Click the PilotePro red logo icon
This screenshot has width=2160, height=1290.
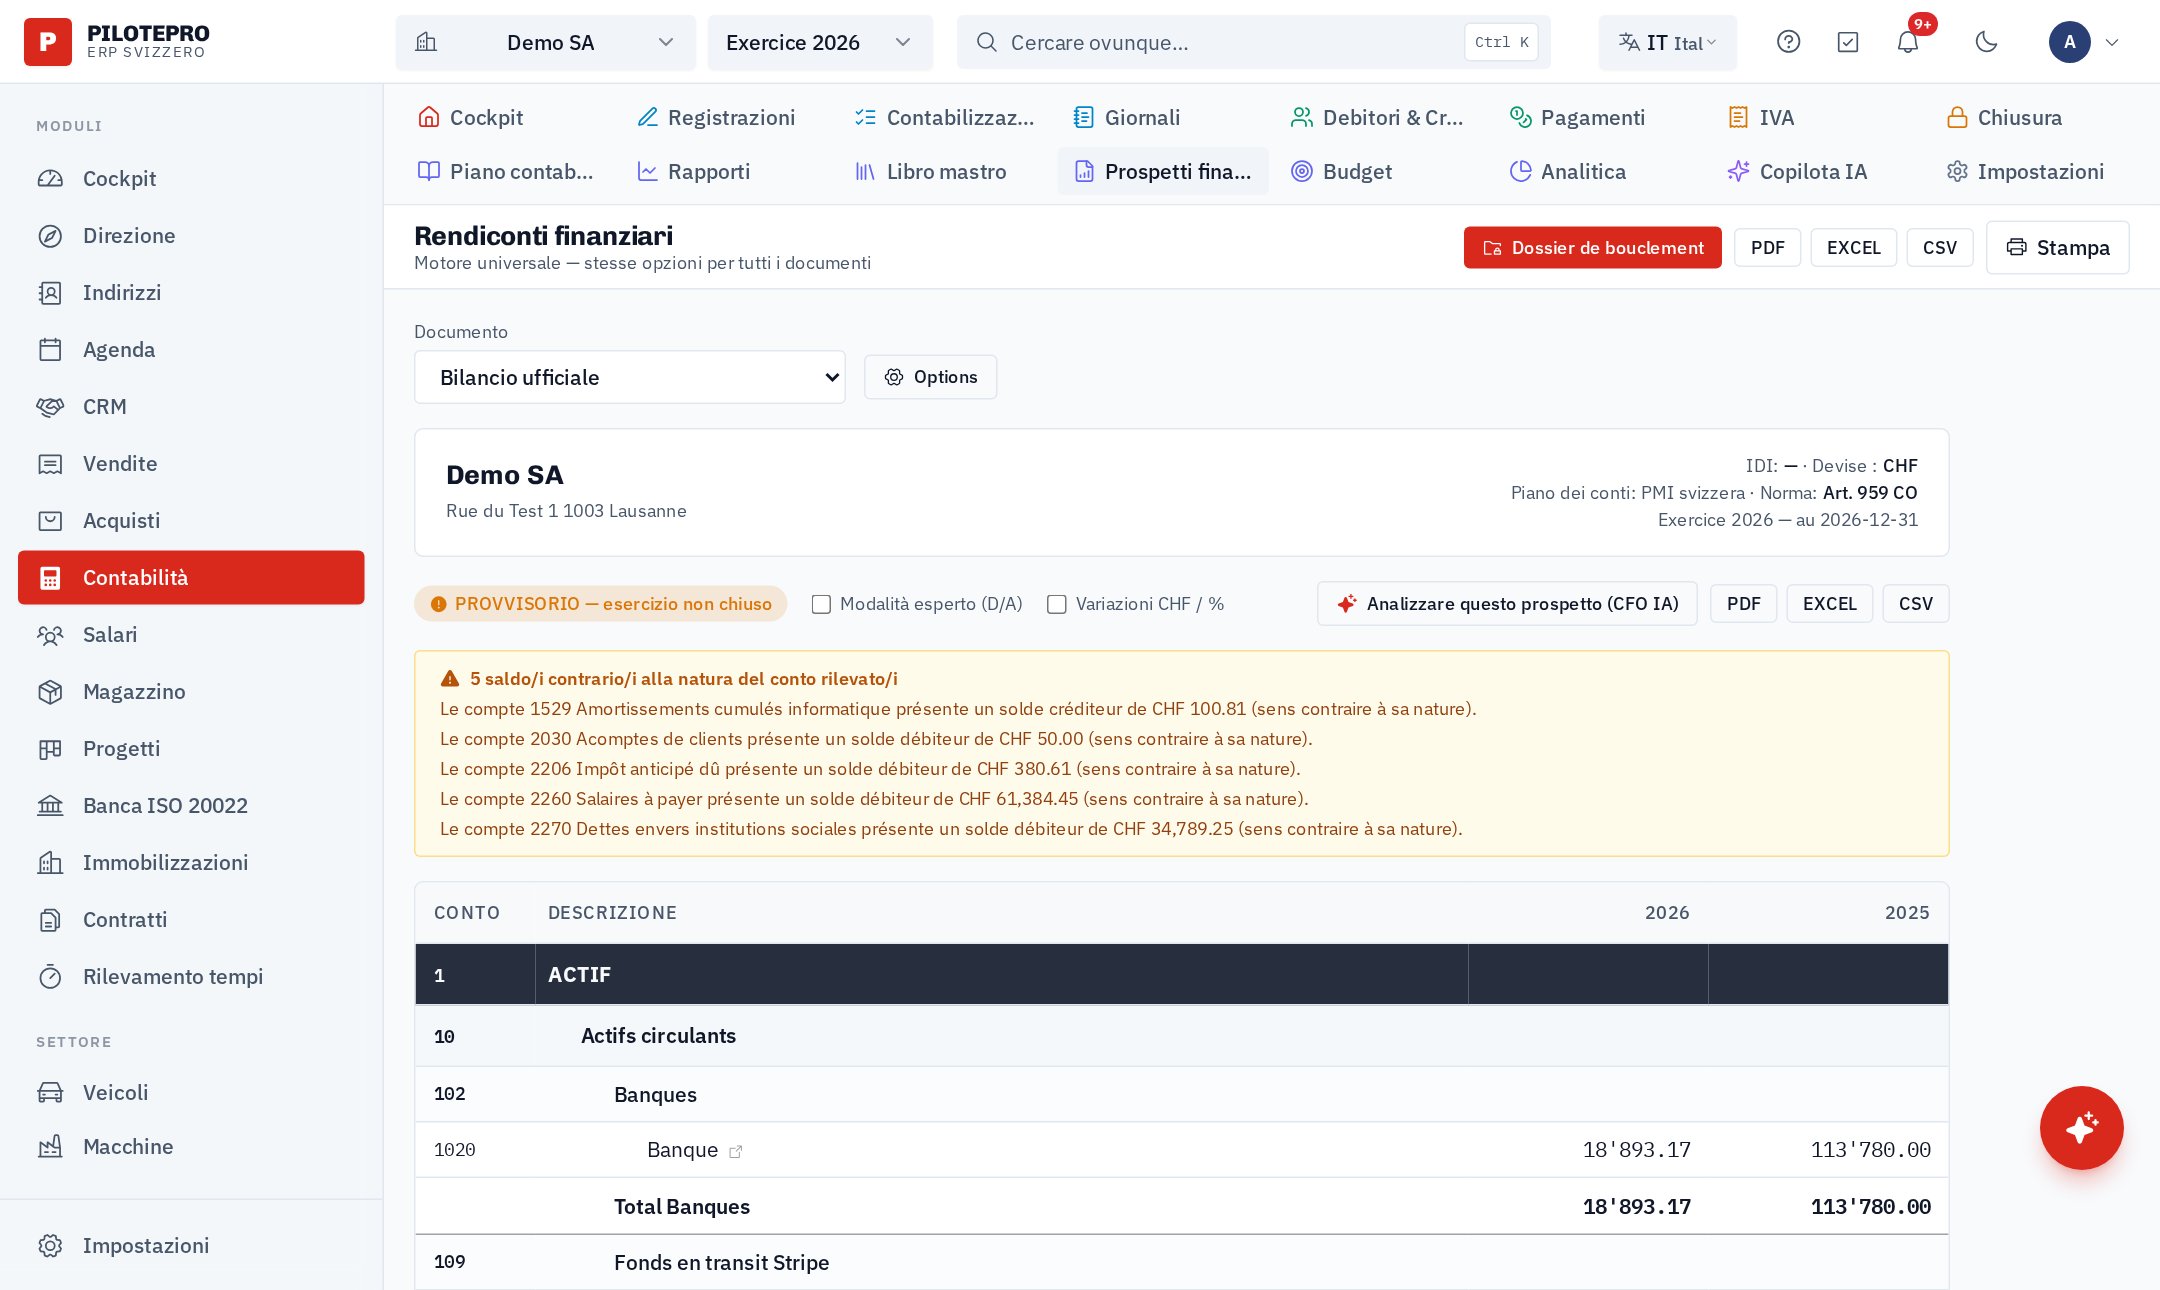[47, 42]
